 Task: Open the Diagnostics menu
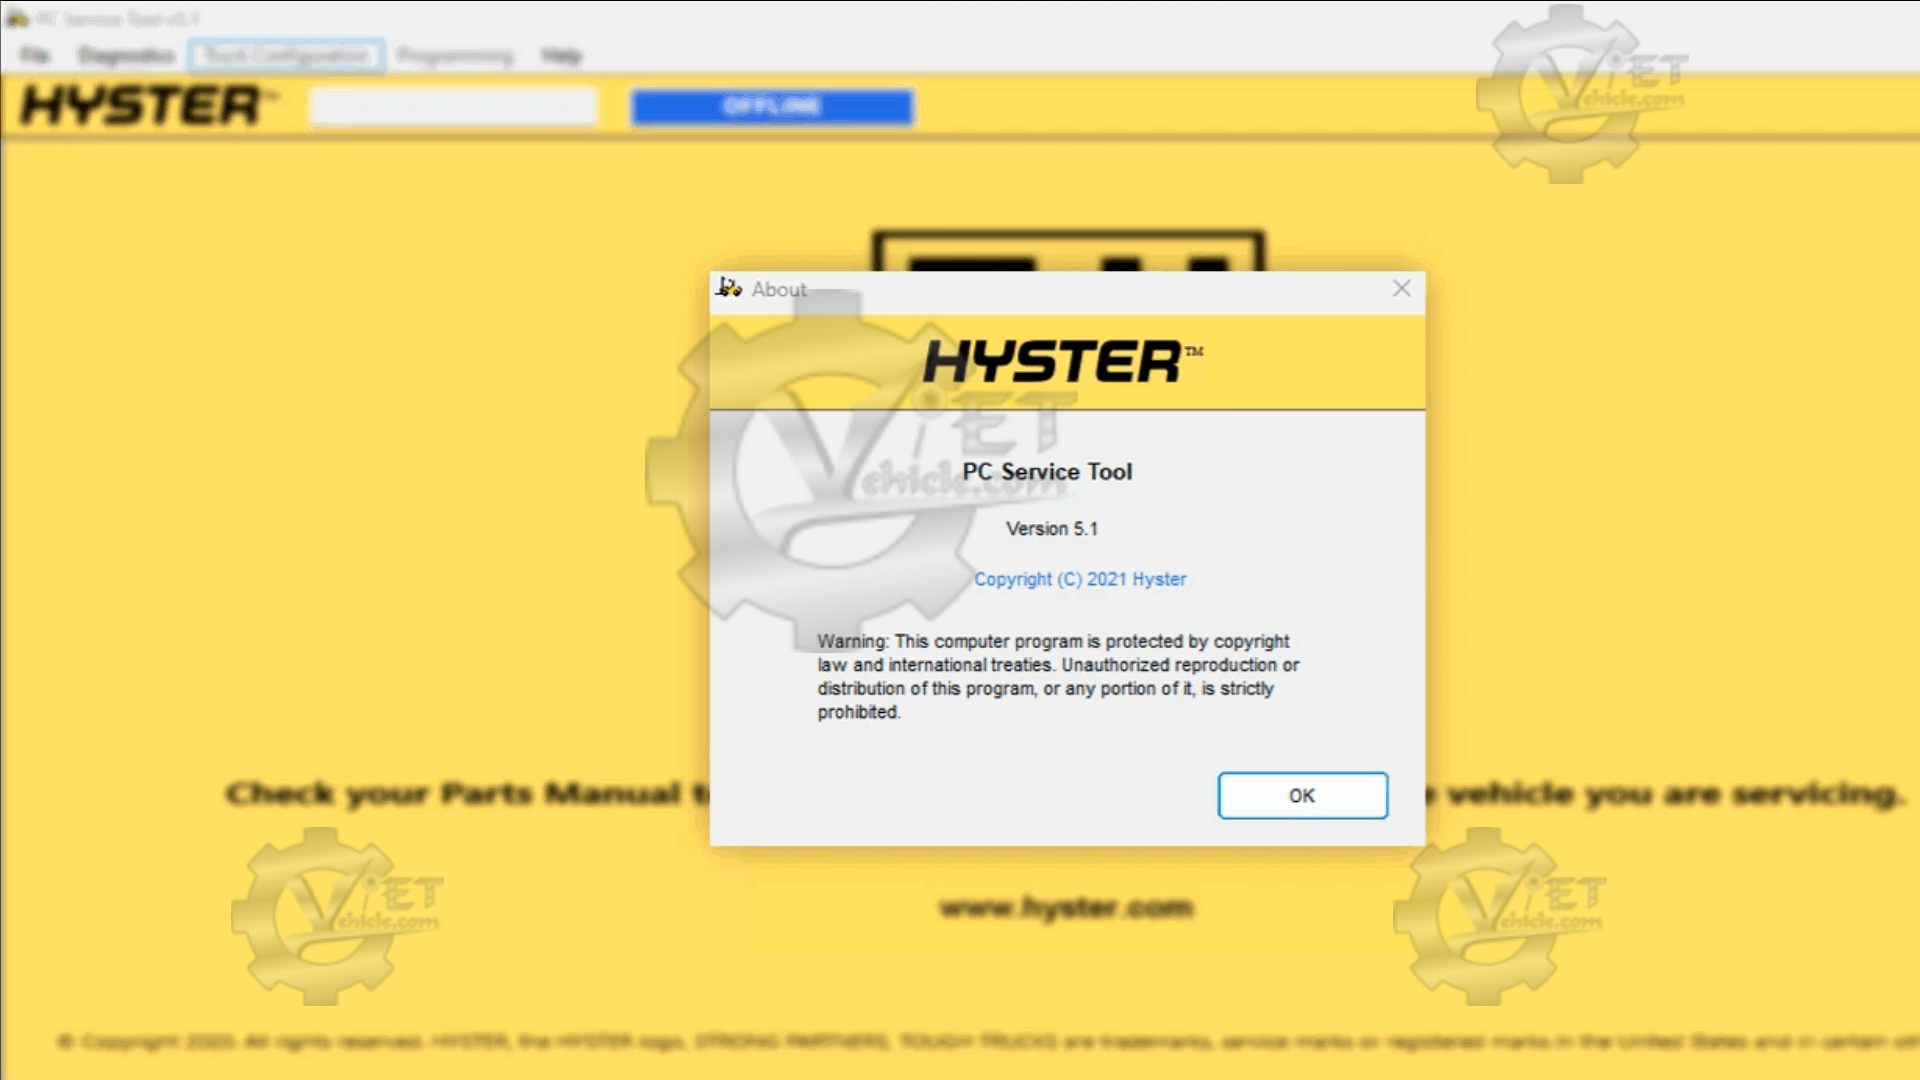126,55
